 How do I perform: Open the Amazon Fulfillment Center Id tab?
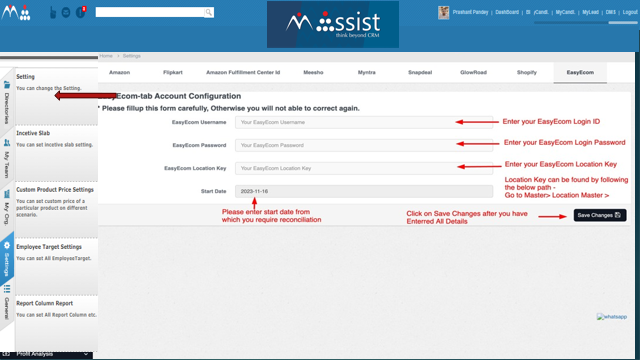click(243, 72)
